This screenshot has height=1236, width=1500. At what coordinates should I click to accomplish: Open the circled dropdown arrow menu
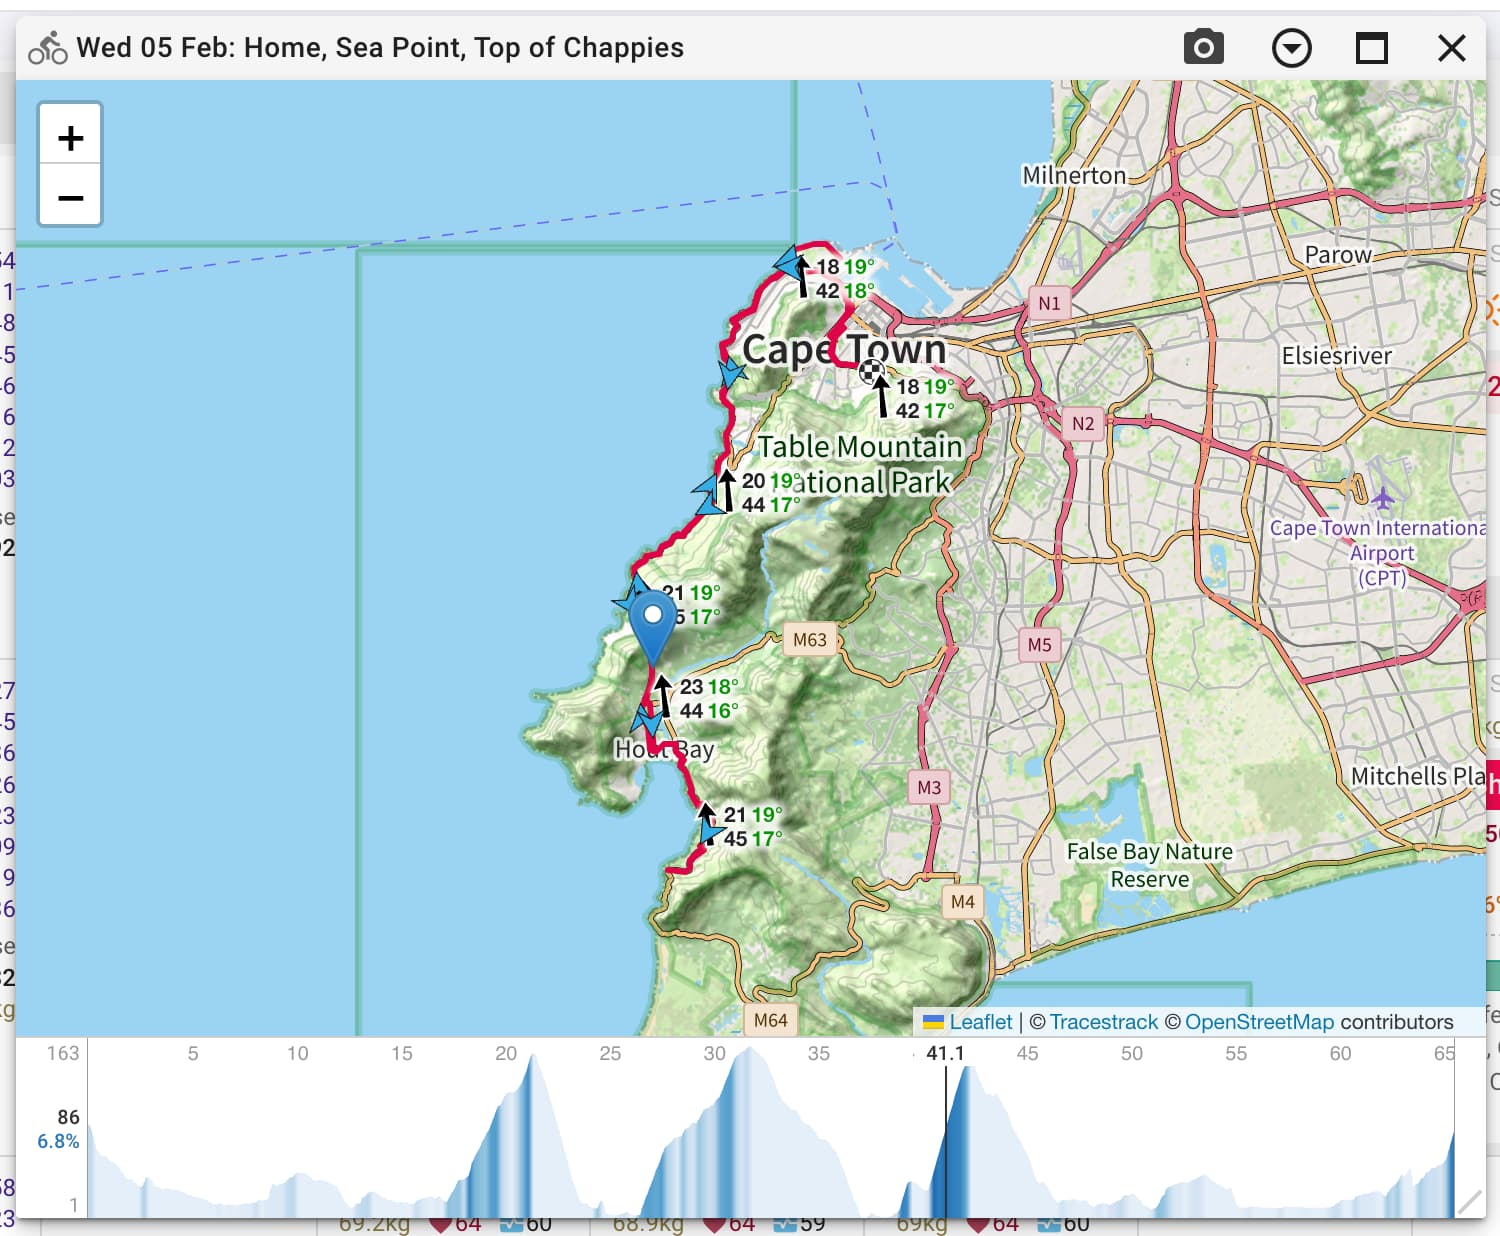tap(1291, 47)
